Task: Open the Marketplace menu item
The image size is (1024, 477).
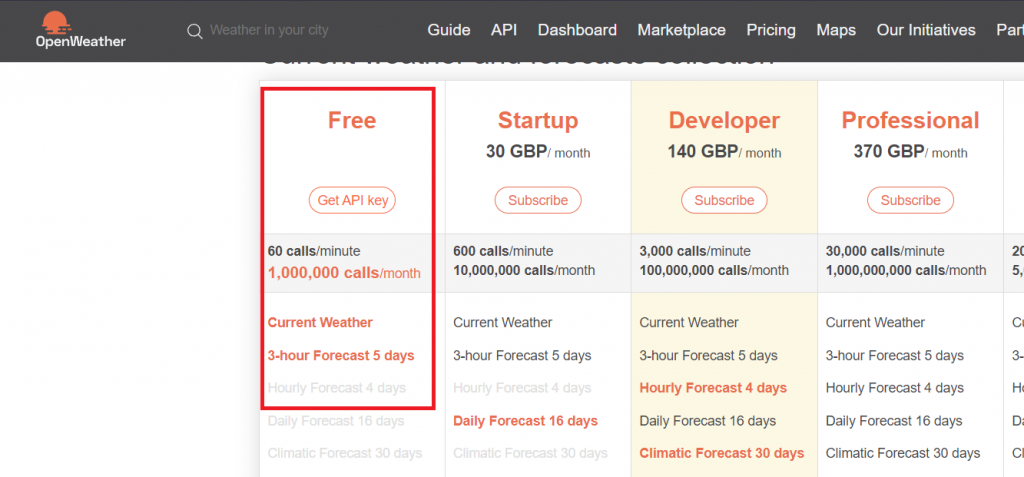Action: [681, 30]
